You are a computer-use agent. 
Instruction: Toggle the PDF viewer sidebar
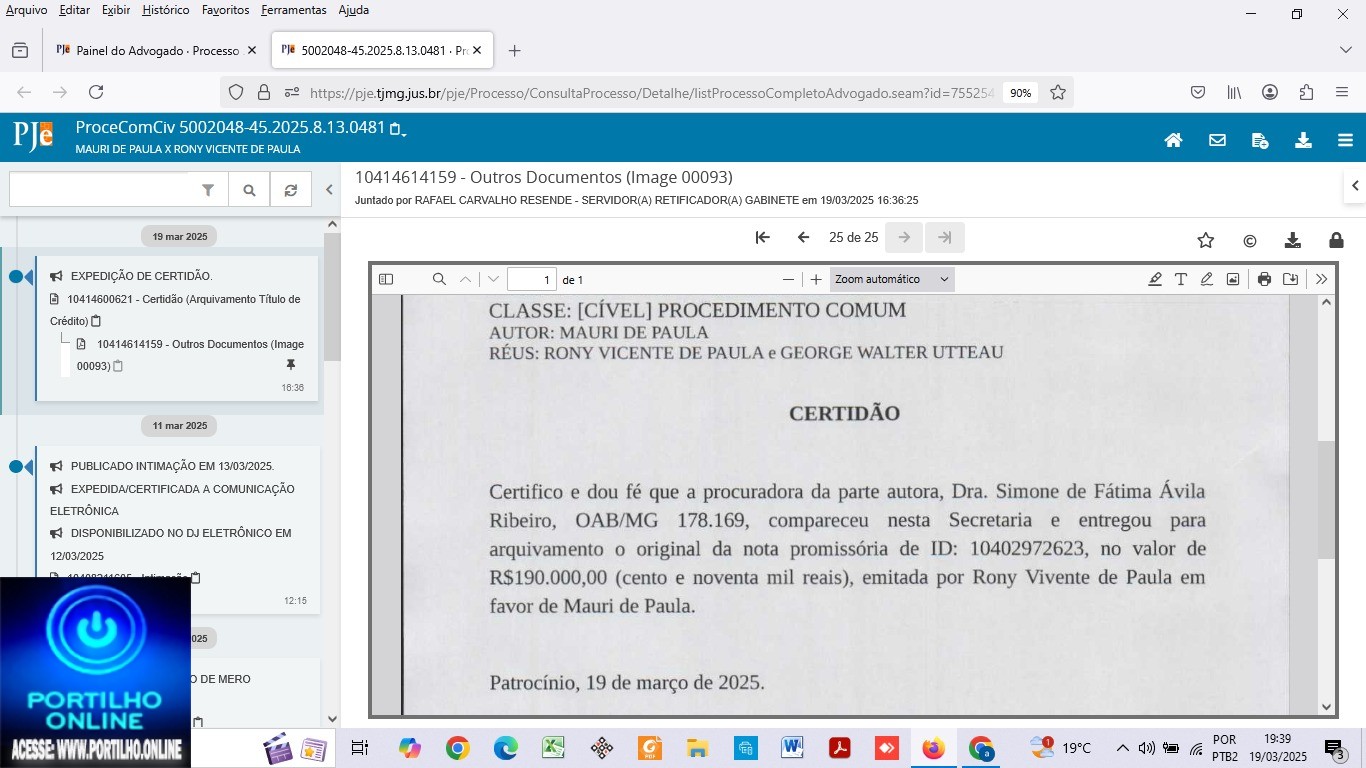(386, 280)
